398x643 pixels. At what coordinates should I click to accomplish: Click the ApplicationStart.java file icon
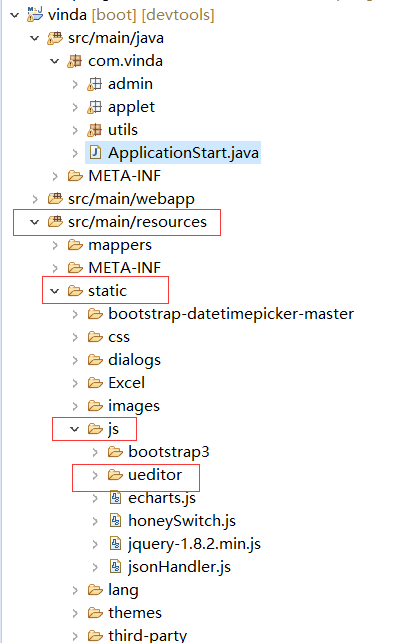click(x=95, y=153)
